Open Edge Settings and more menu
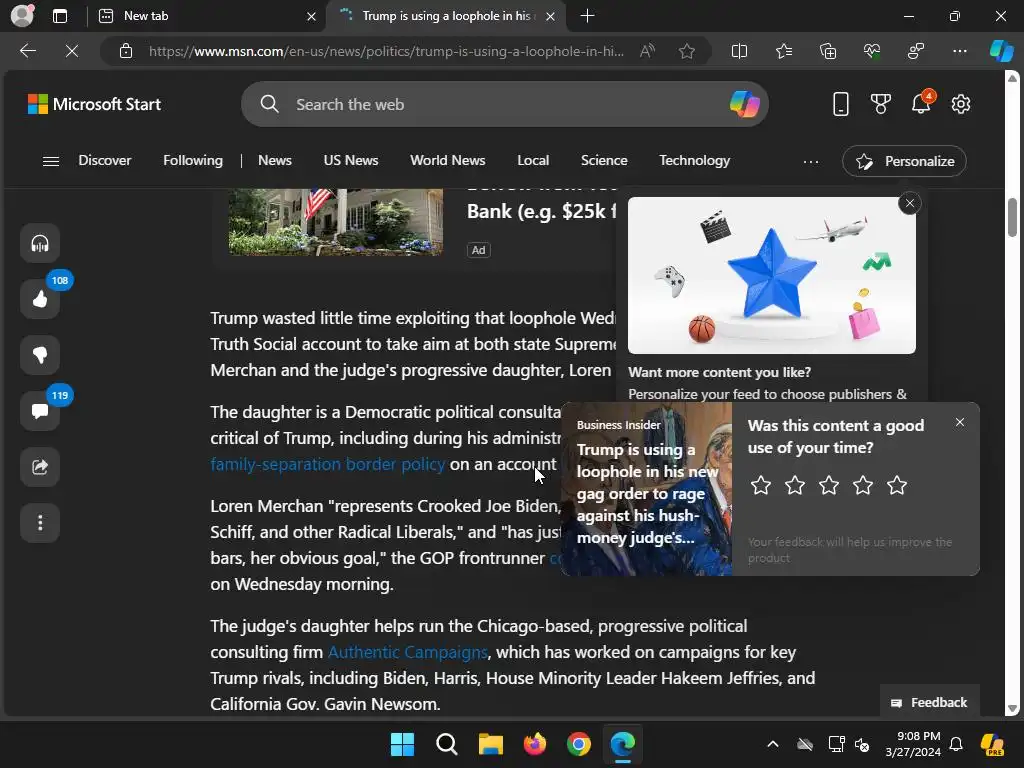The width and height of the screenshot is (1024, 768). [959, 51]
